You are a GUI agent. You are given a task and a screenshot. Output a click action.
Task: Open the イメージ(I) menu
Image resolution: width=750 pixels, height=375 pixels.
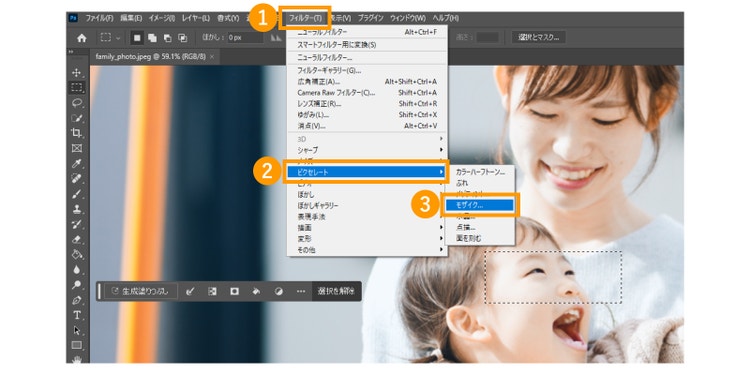coord(162,18)
